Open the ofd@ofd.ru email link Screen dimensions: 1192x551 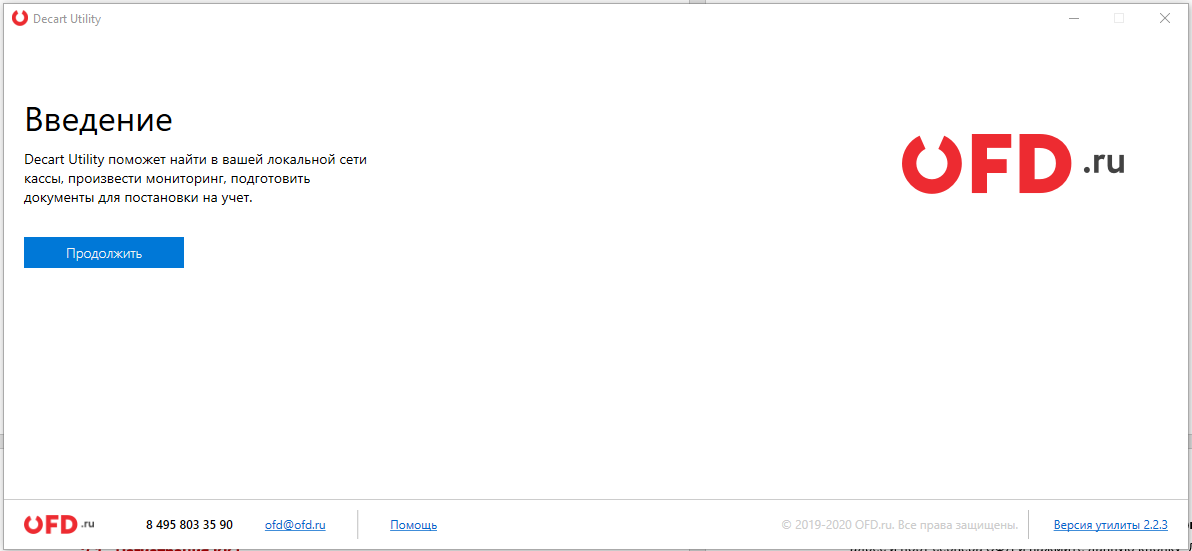295,525
